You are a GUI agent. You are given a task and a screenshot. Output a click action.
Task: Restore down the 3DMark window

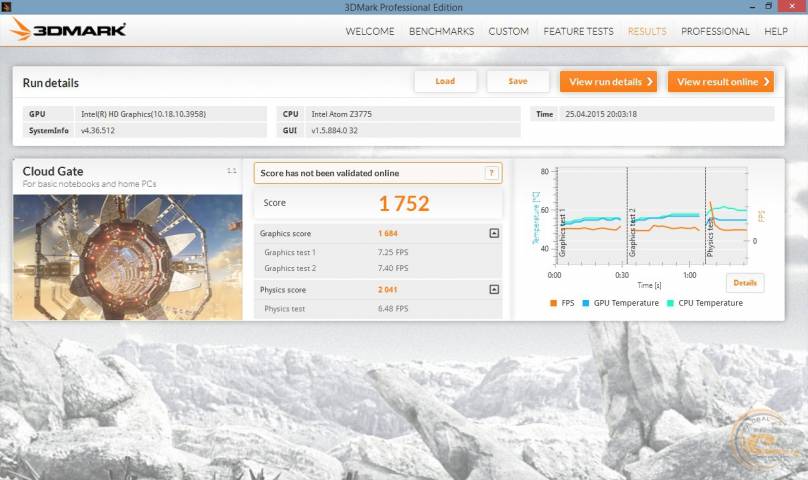pos(768,6)
